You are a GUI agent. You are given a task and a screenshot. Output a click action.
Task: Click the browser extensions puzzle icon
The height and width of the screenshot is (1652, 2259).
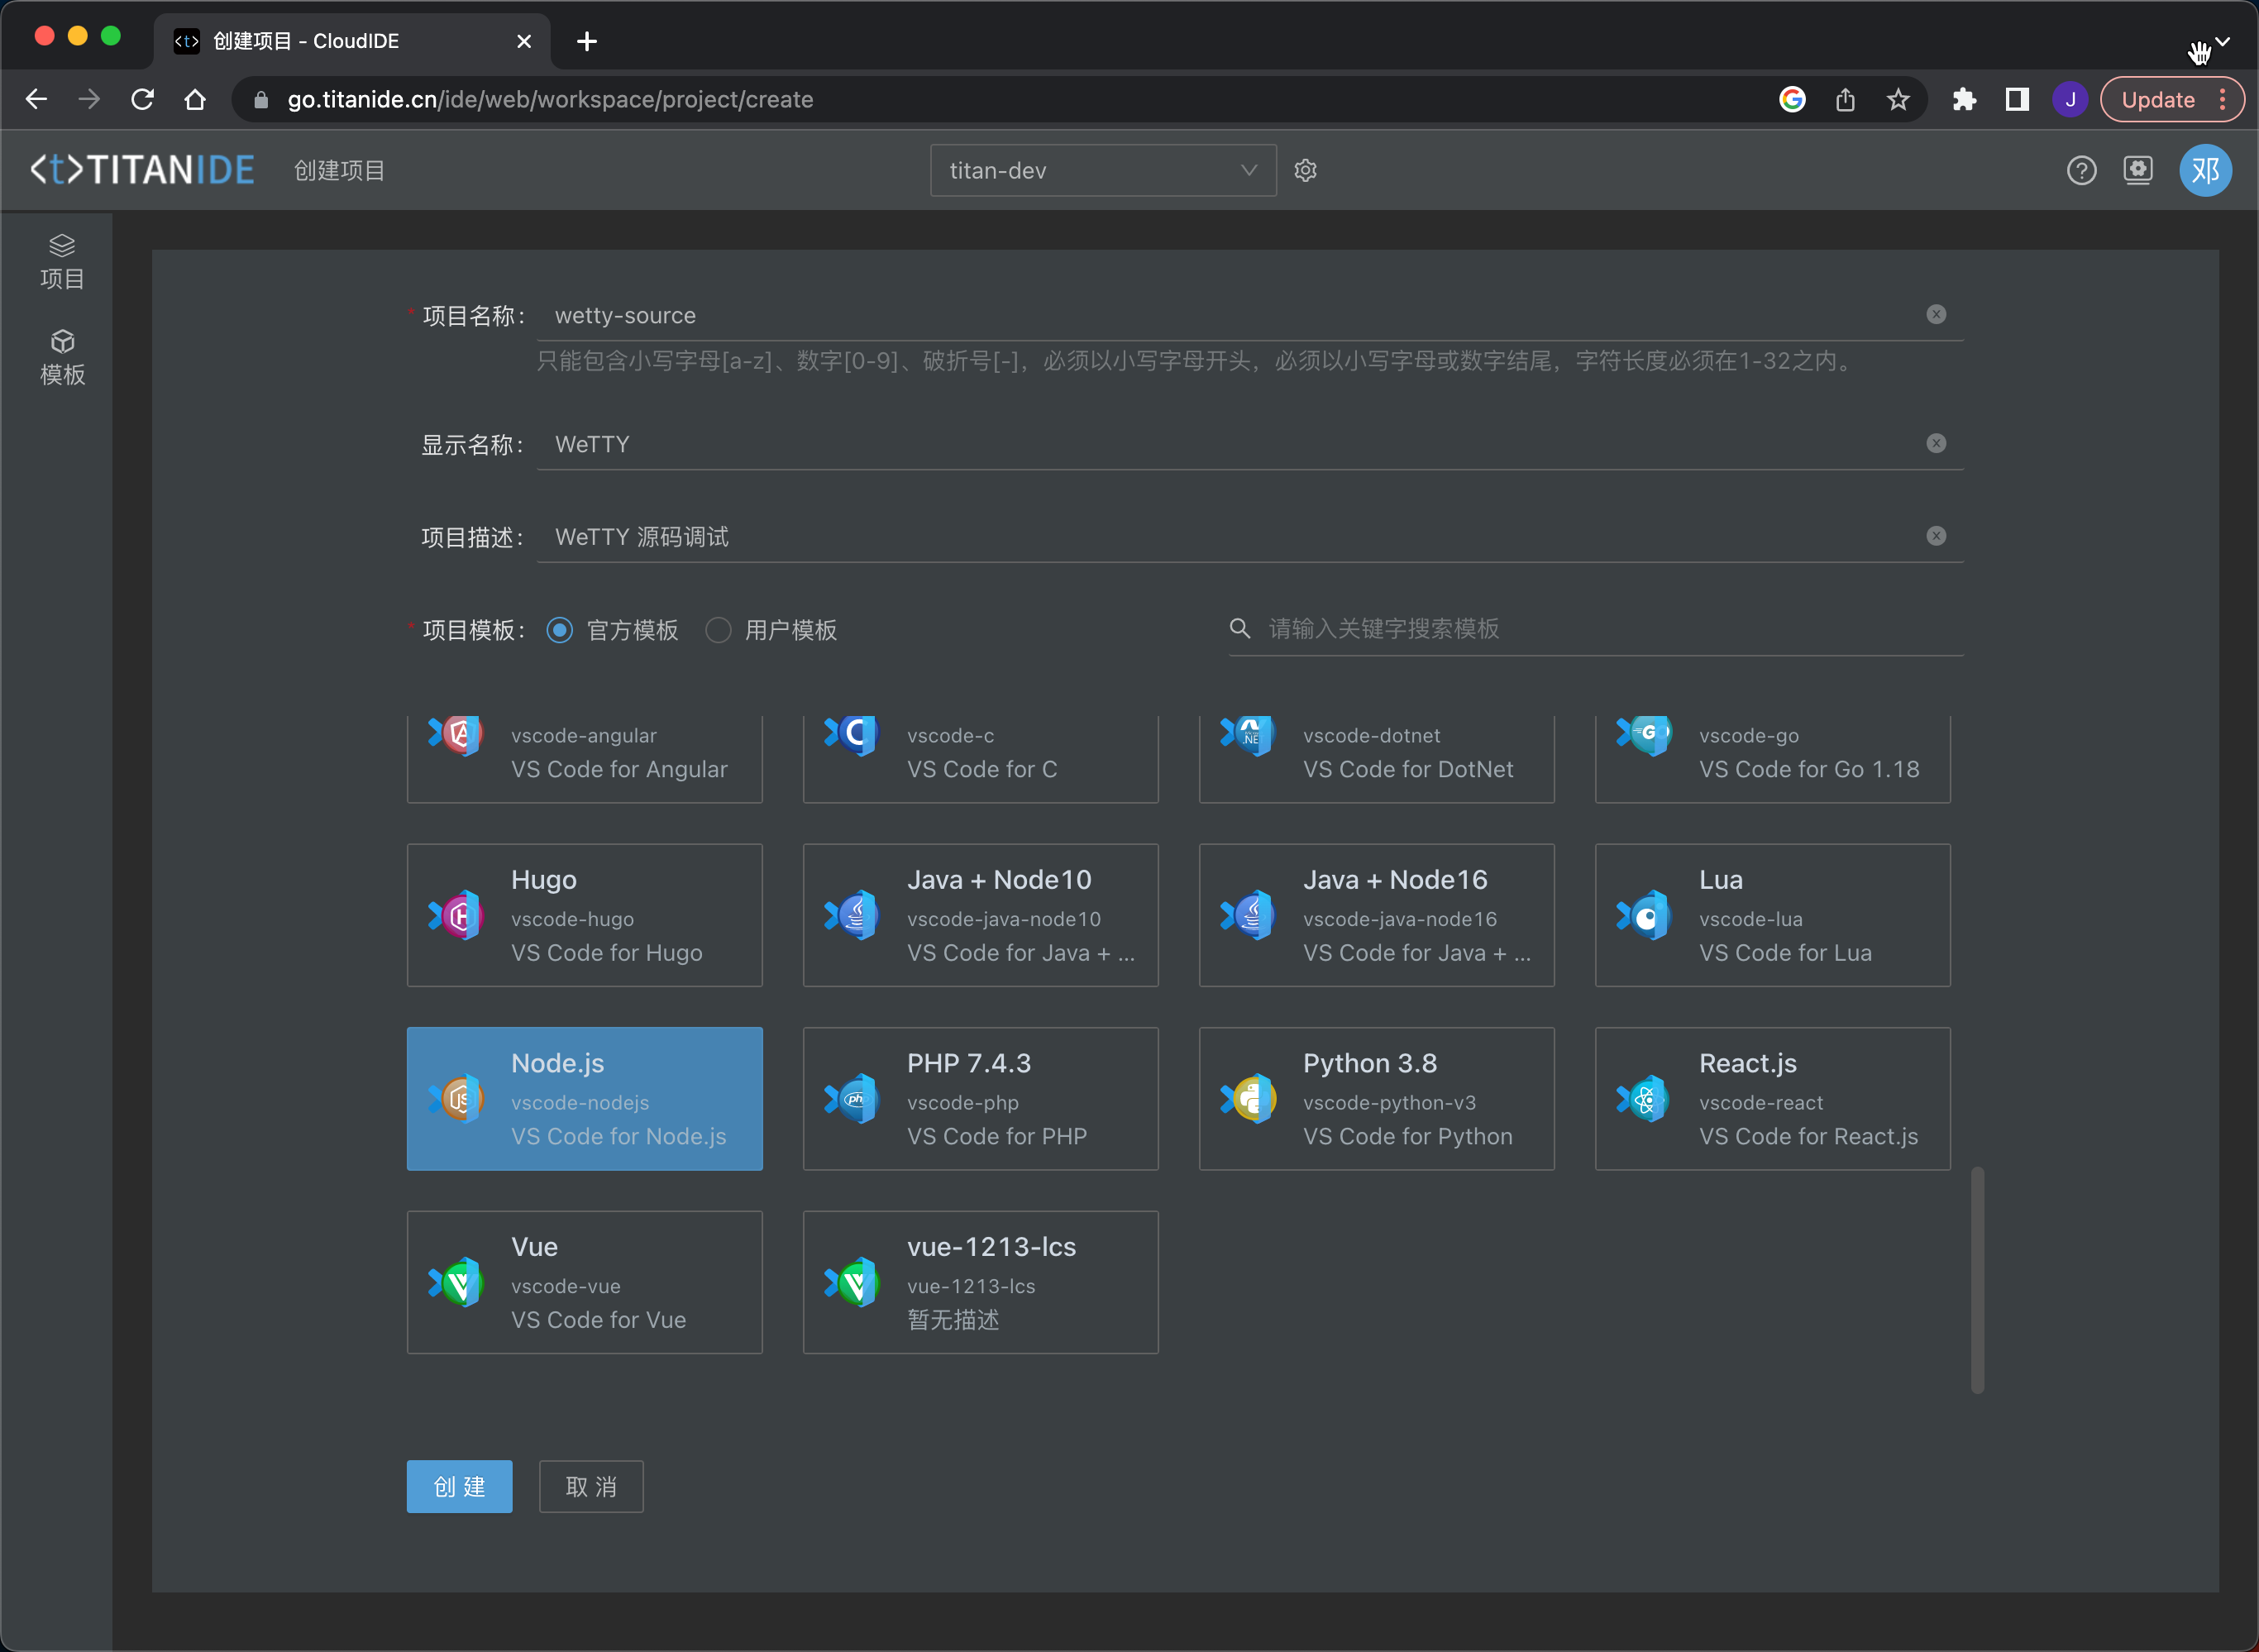point(1964,99)
